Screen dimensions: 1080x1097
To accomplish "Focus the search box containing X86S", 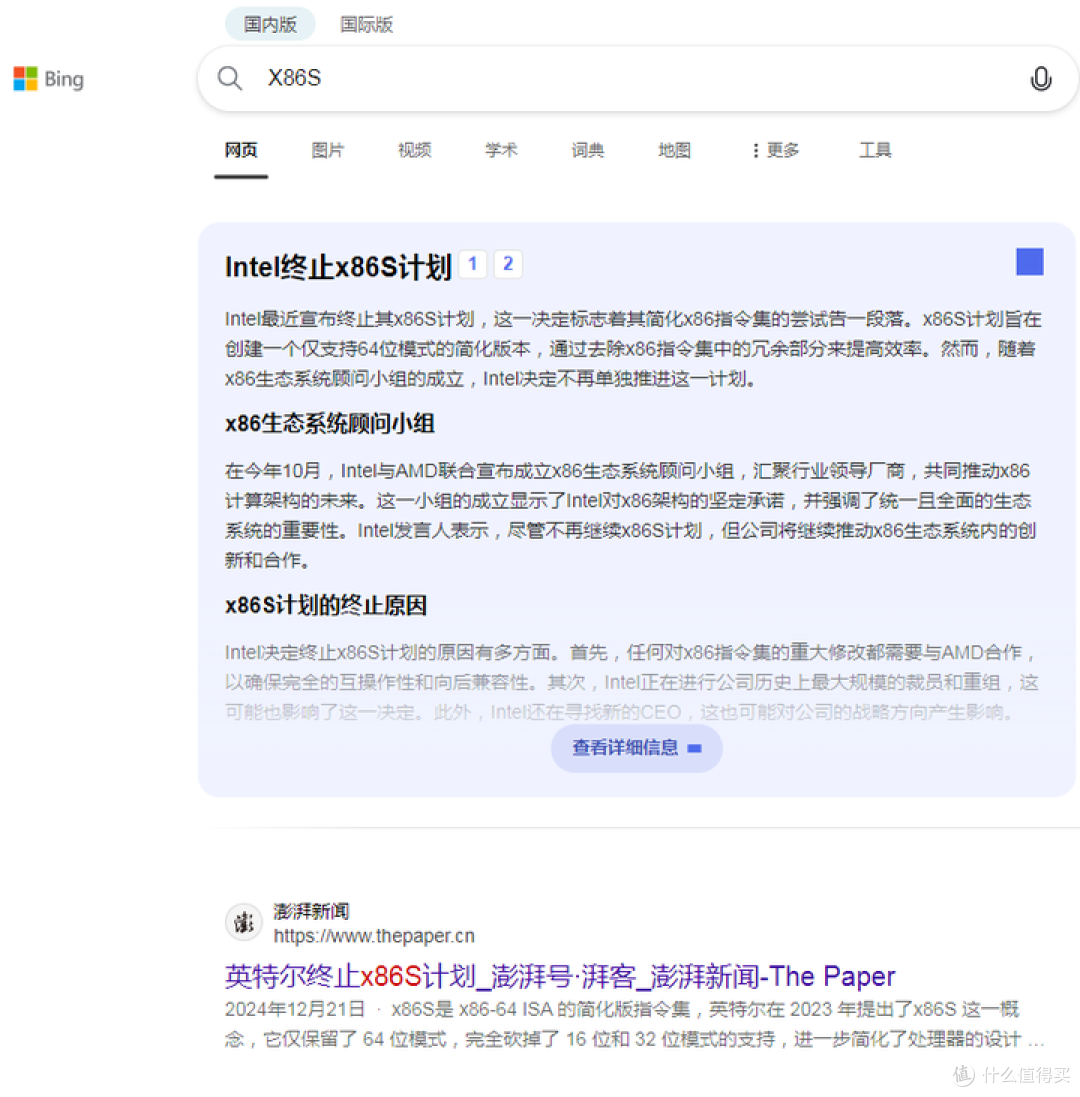I will [x=638, y=78].
